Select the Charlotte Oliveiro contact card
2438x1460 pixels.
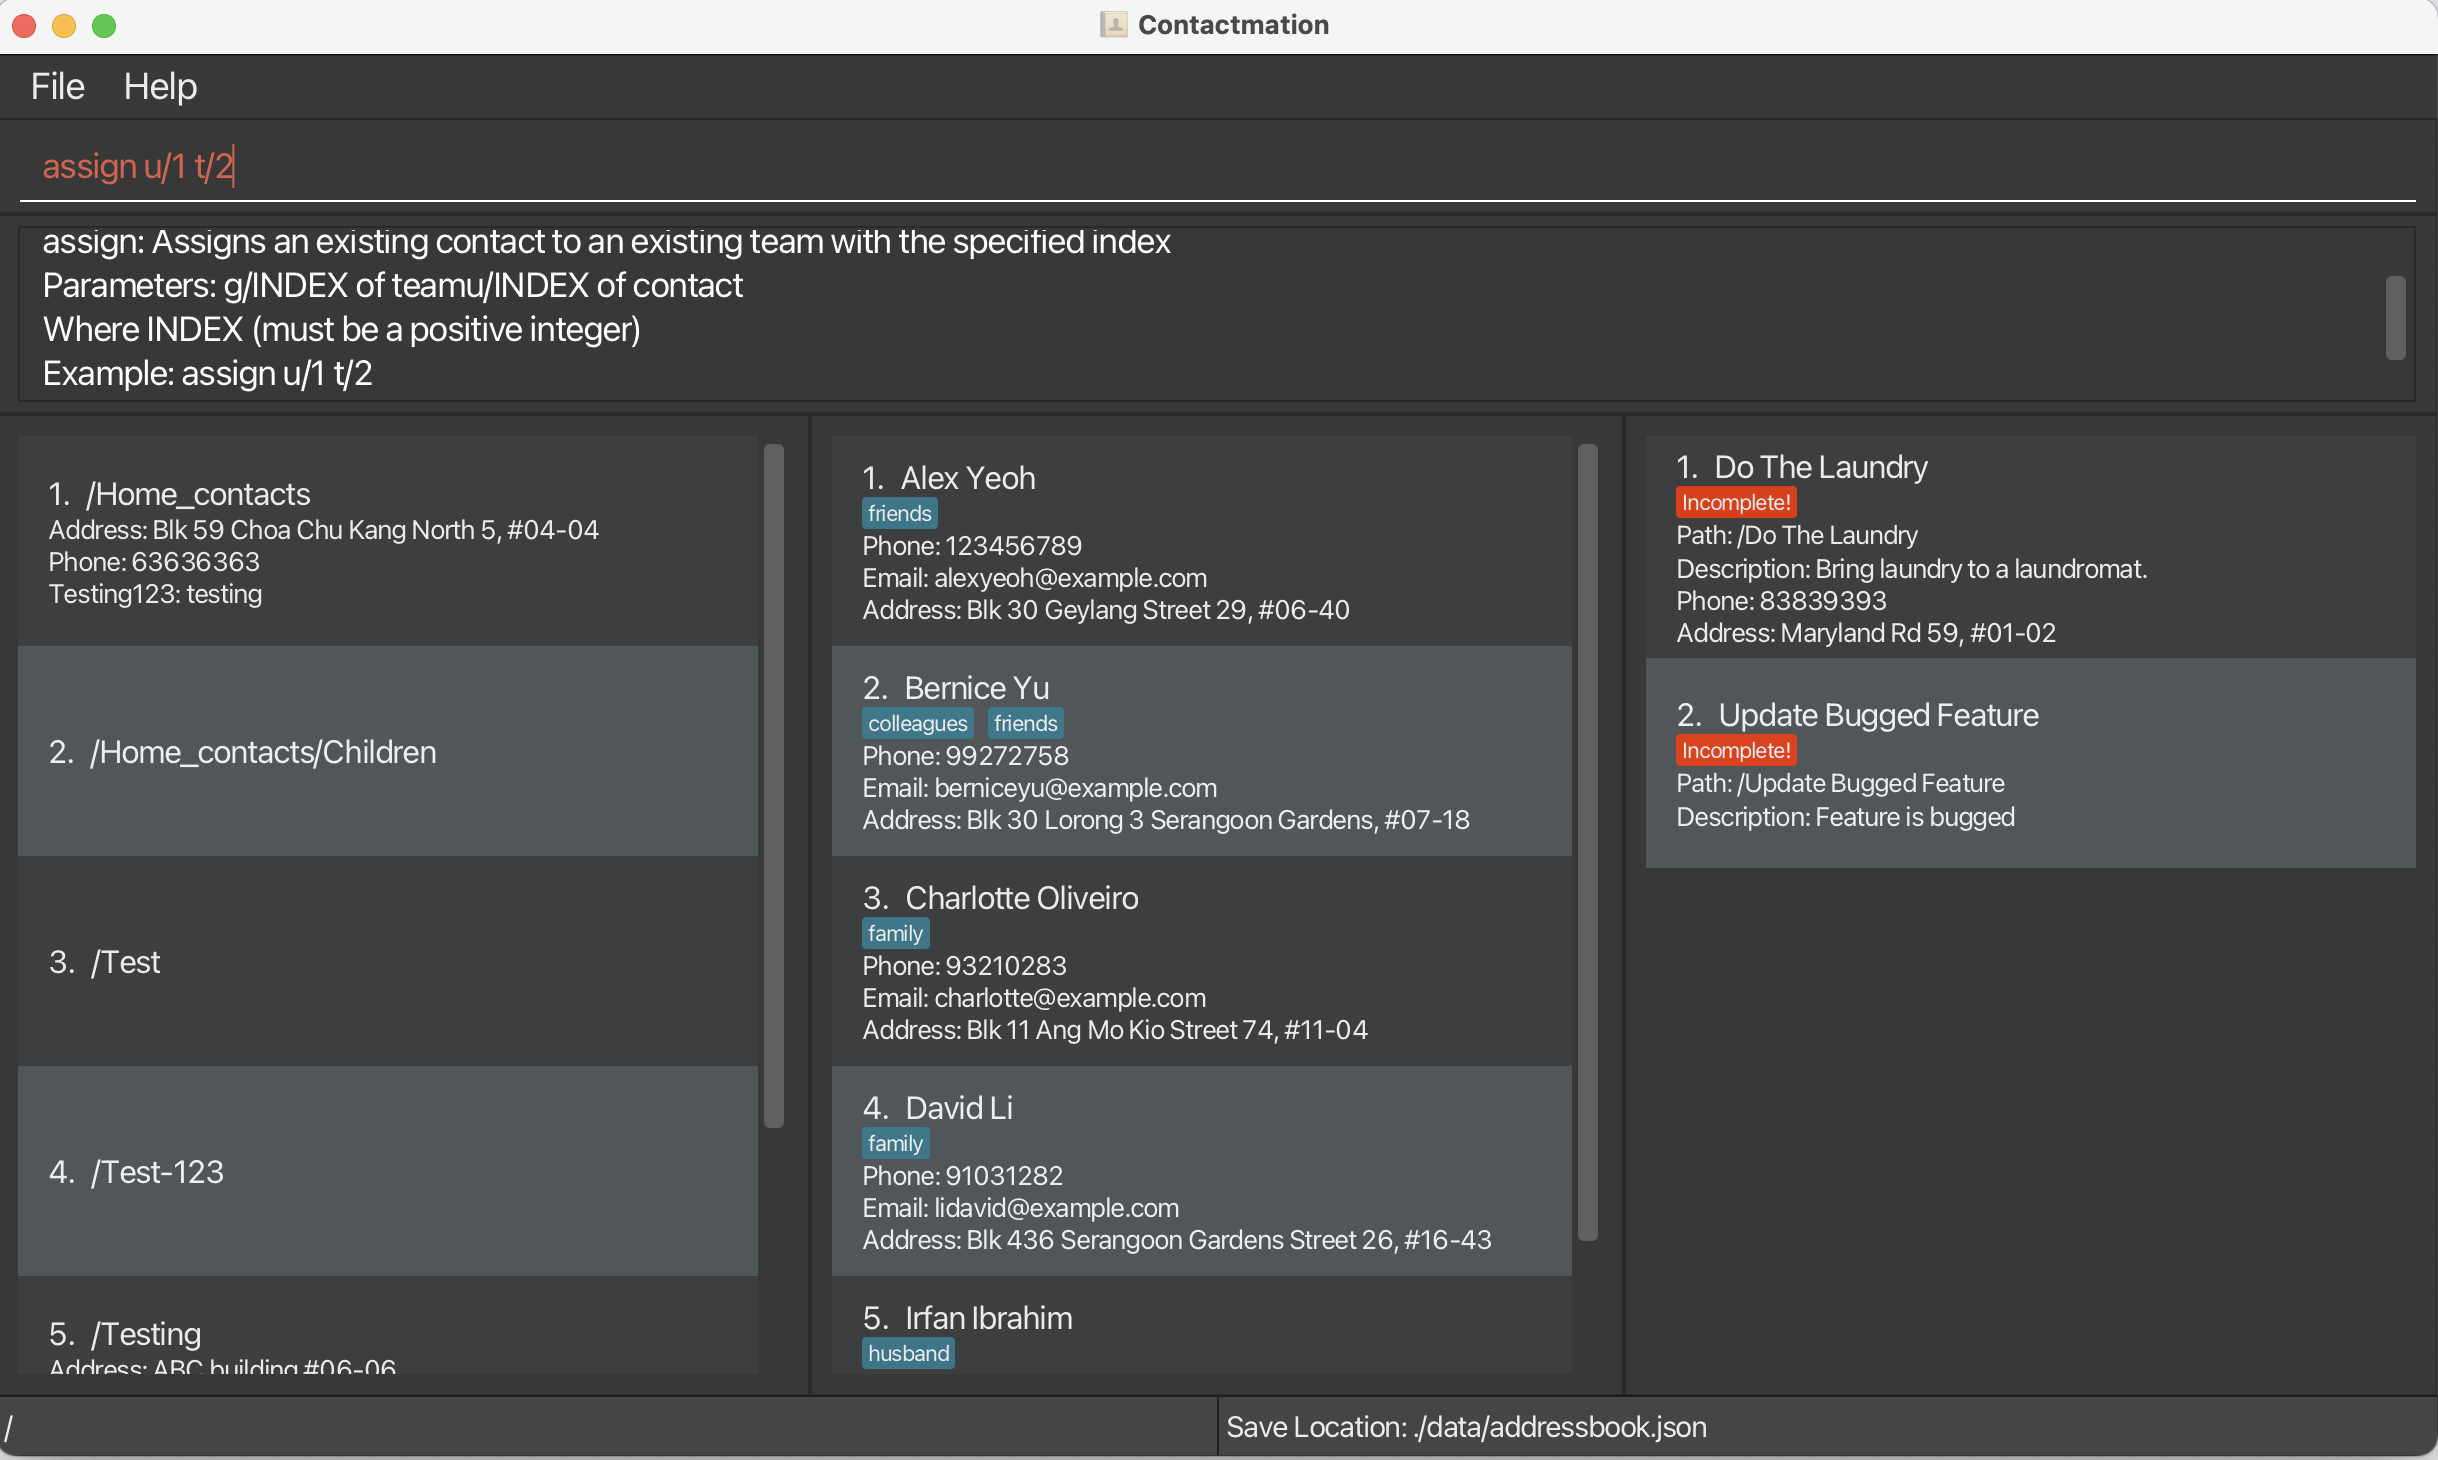pyautogui.click(x=1200, y=962)
